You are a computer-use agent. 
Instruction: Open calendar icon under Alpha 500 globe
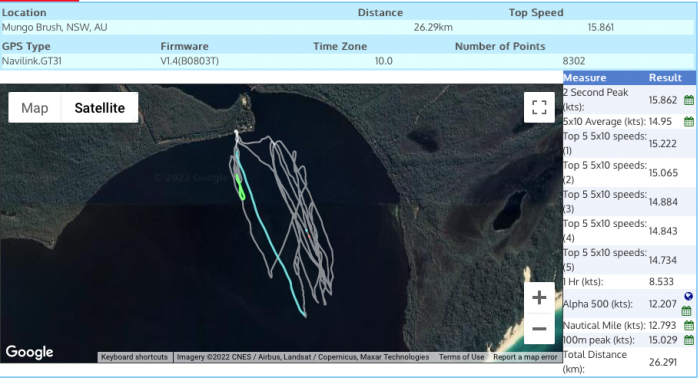[687, 311]
